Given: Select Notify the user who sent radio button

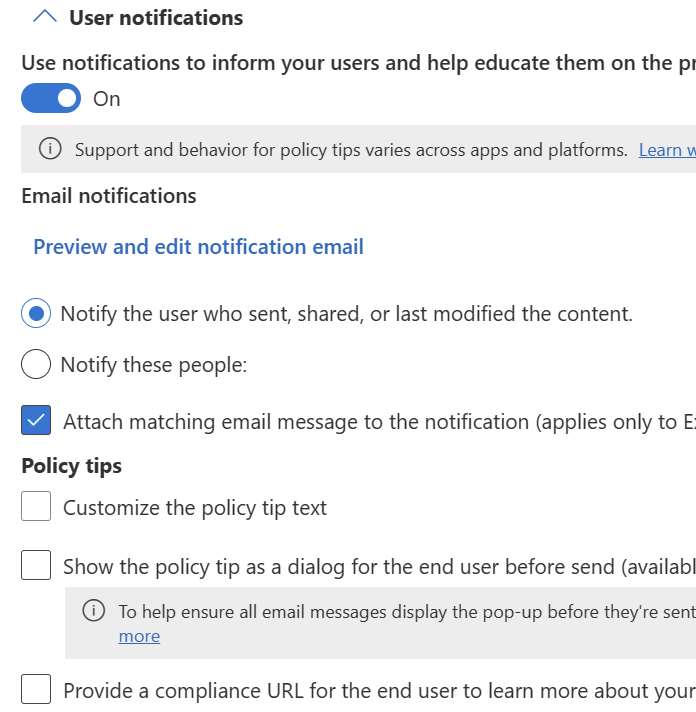Looking at the screenshot, I should [x=36, y=314].
